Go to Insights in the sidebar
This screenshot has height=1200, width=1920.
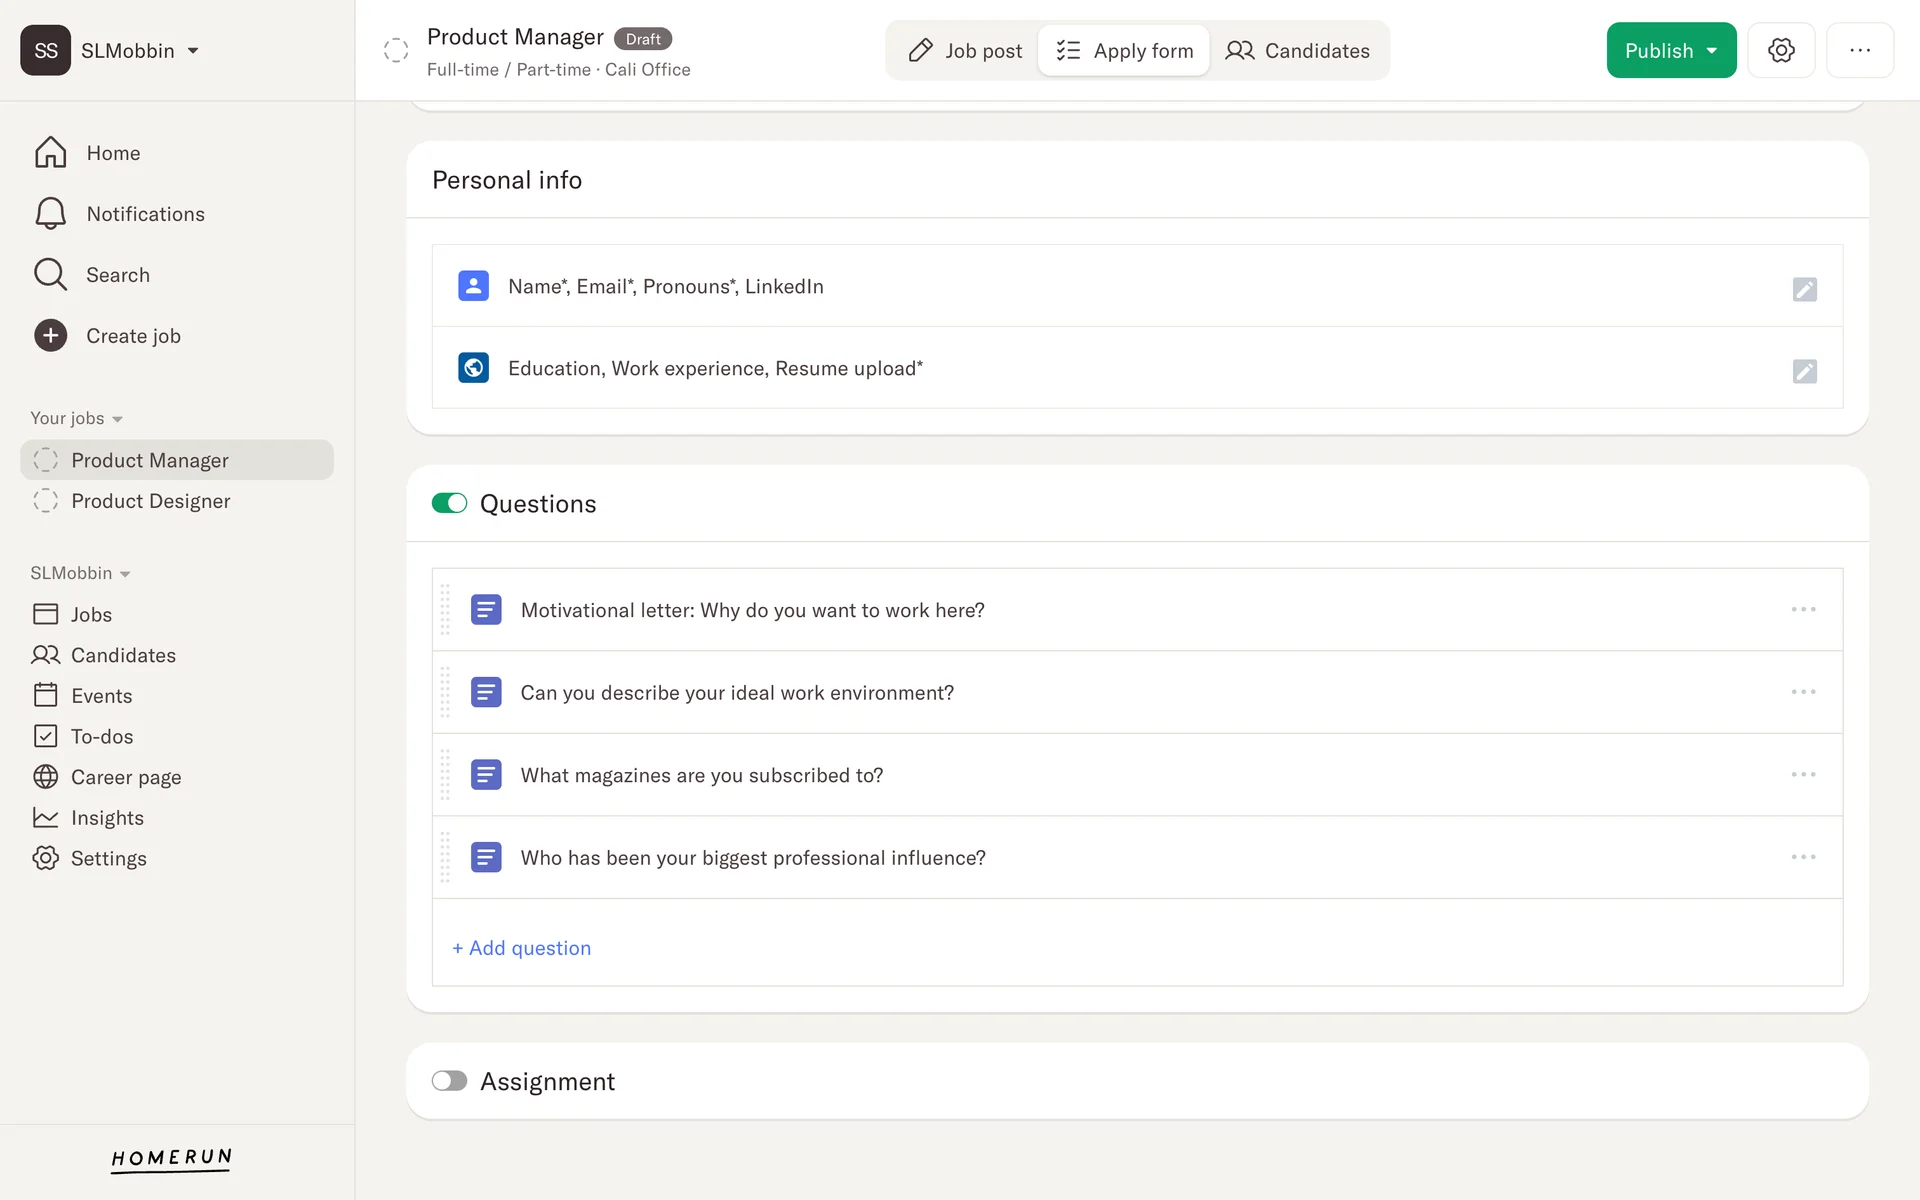click(107, 818)
